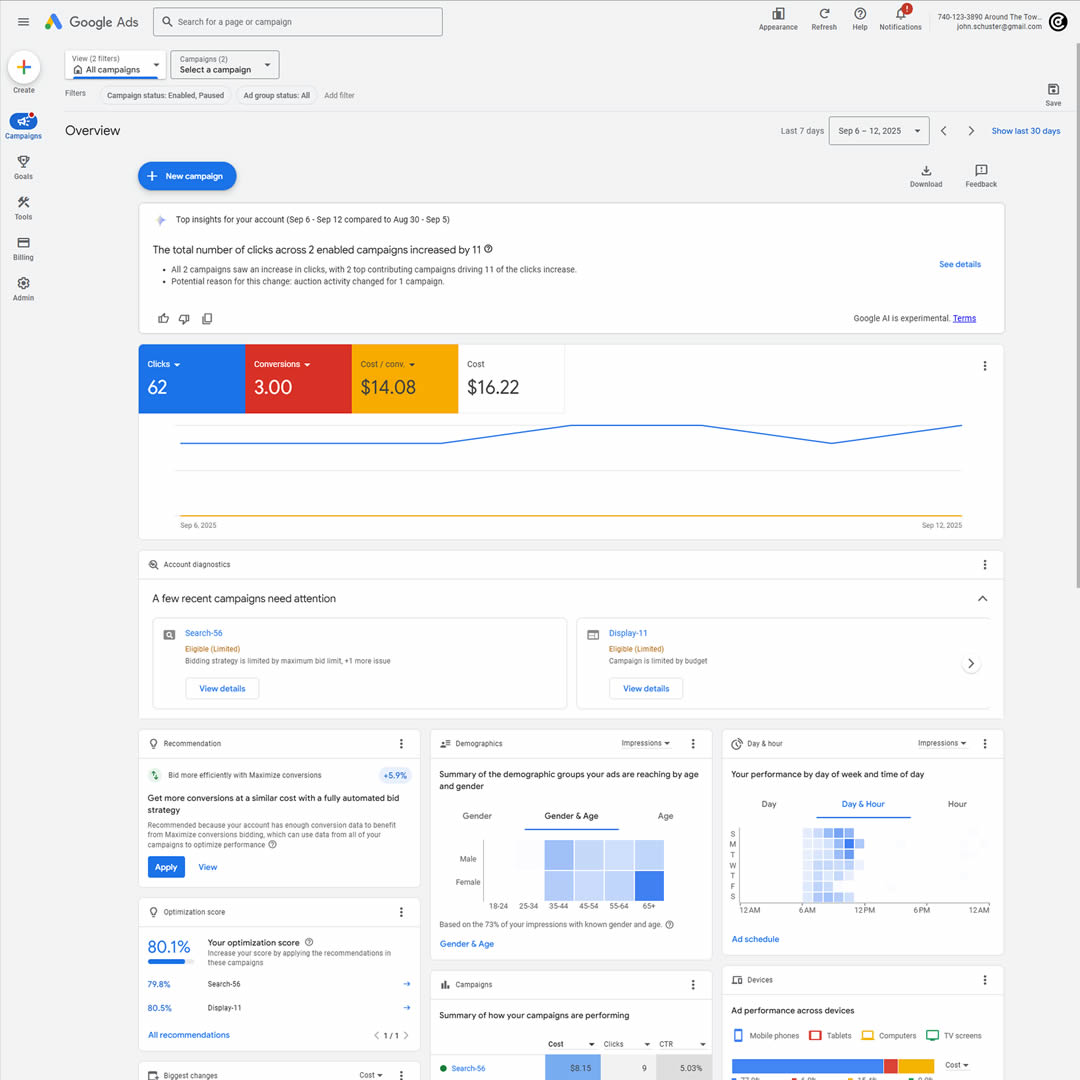This screenshot has height=1080, width=1080.
Task: Toggle the Cost metric tile
Action: pos(511,379)
